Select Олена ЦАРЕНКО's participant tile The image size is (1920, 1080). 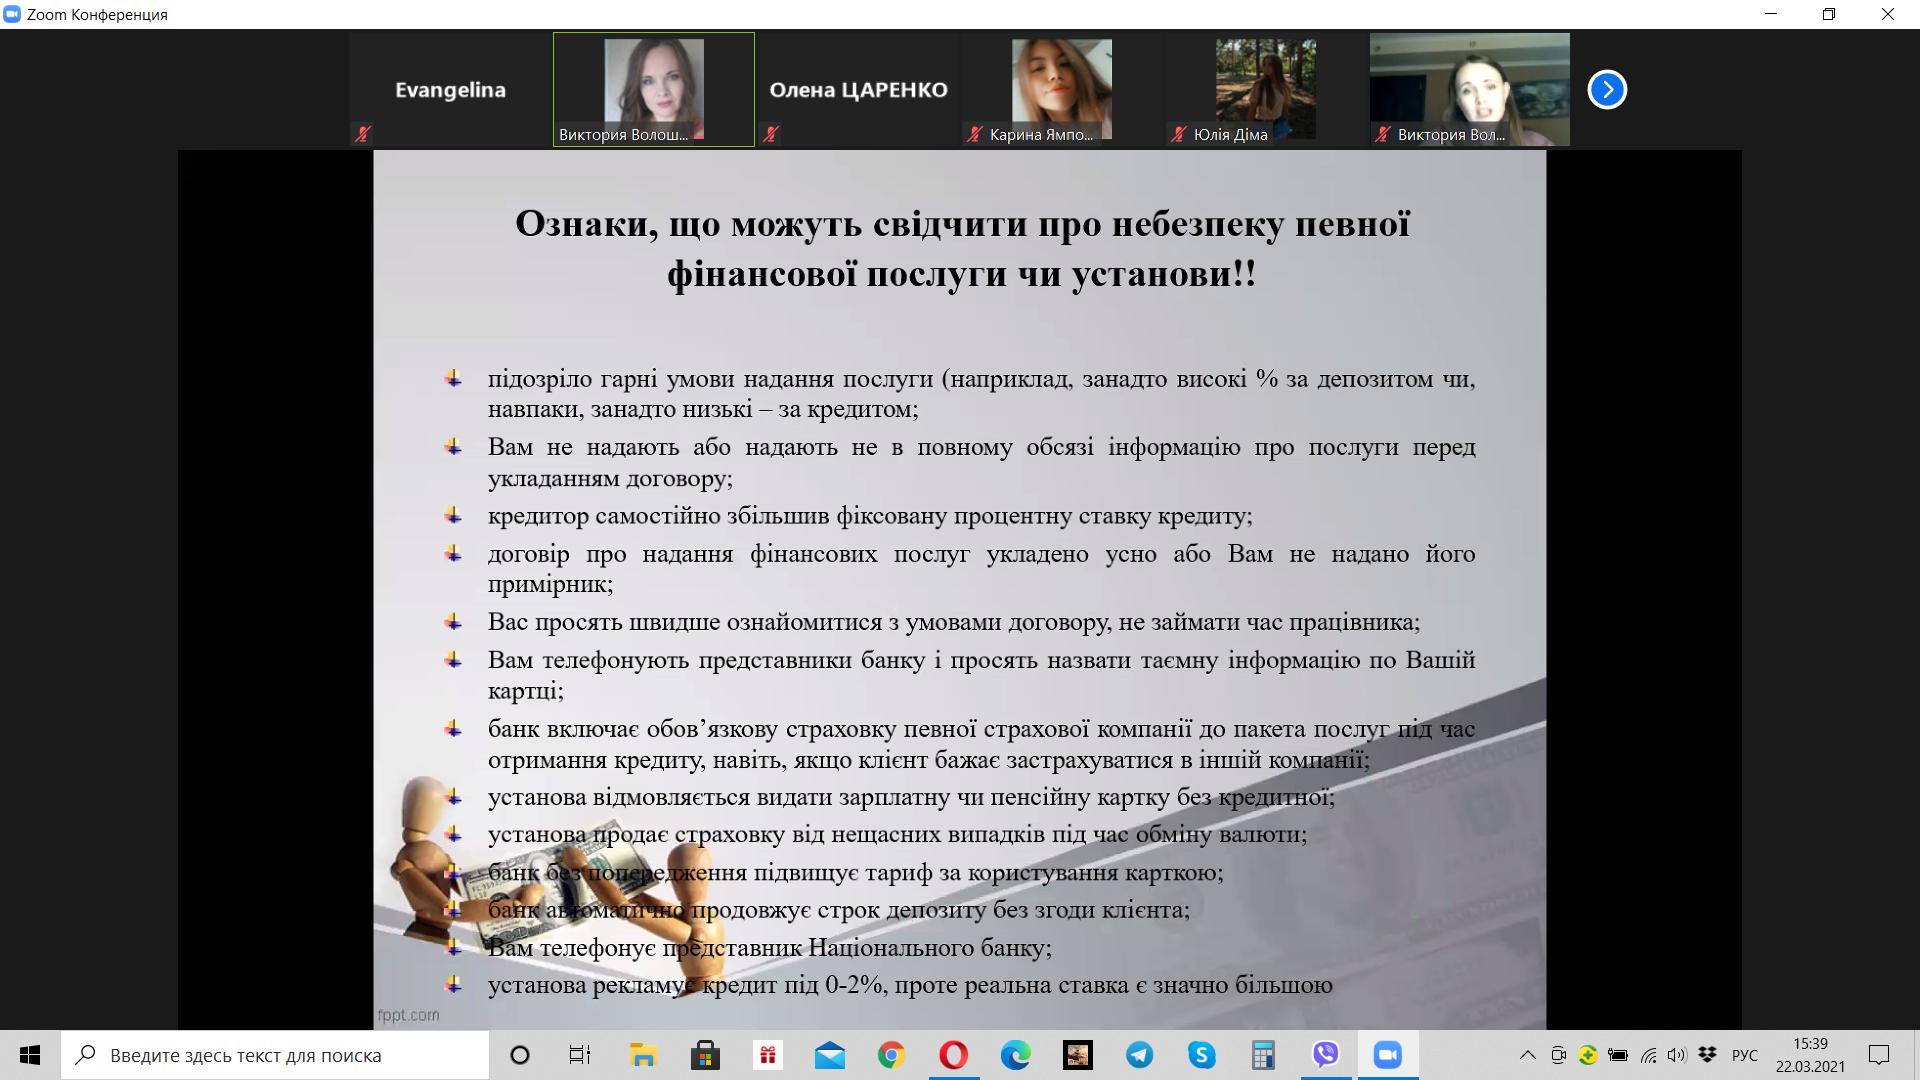tap(858, 90)
